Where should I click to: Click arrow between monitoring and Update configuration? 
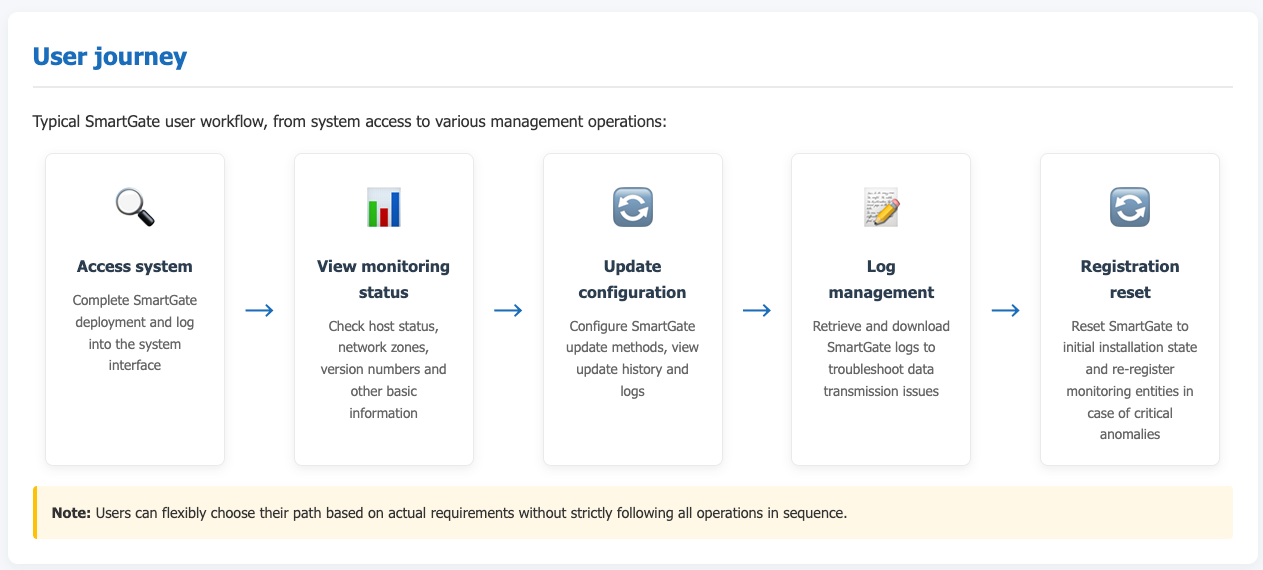click(x=508, y=310)
